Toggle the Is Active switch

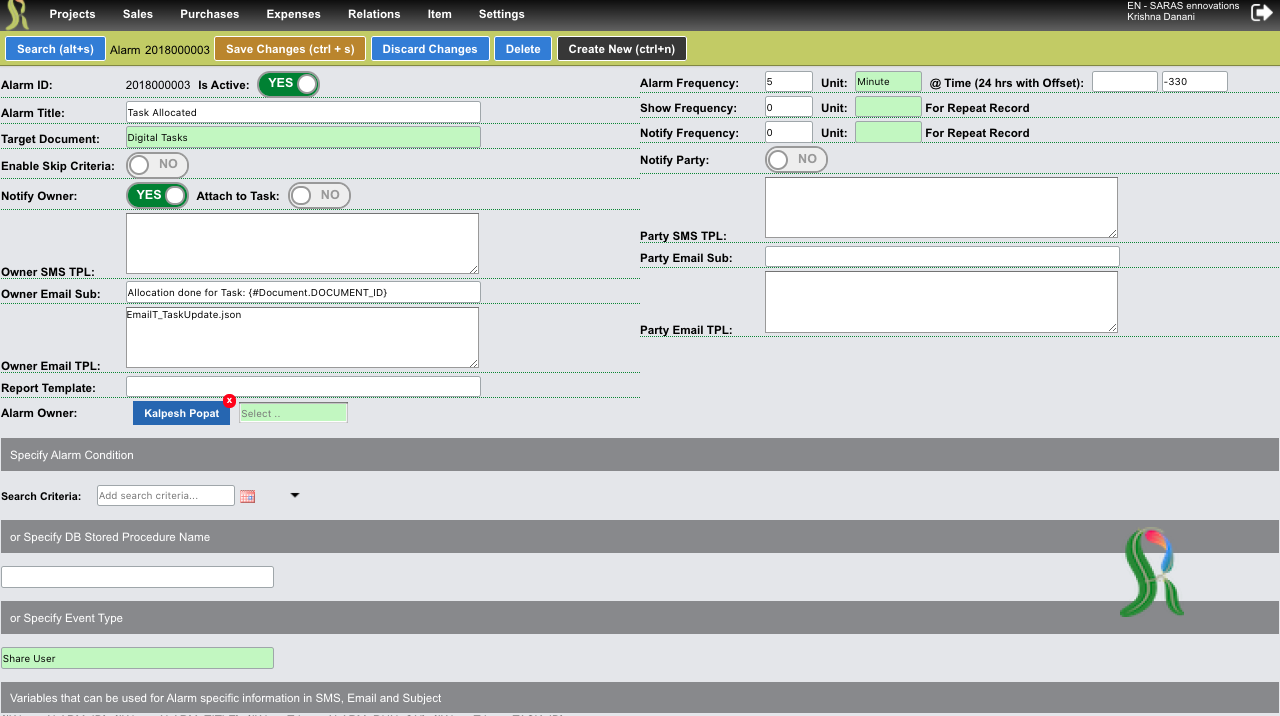tap(288, 84)
